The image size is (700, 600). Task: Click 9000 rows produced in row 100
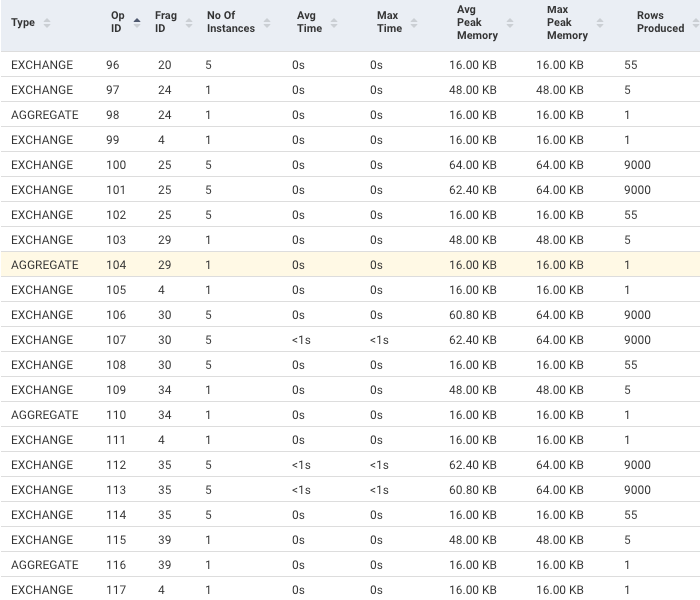pyautogui.click(x=637, y=165)
